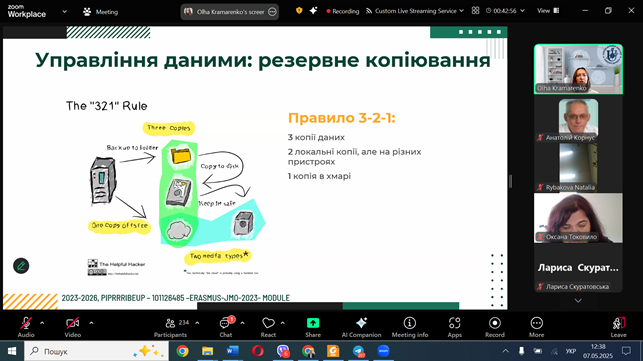Click the green annotation pencil icon
Screen dimensions: 643x361
coord(21,266)
